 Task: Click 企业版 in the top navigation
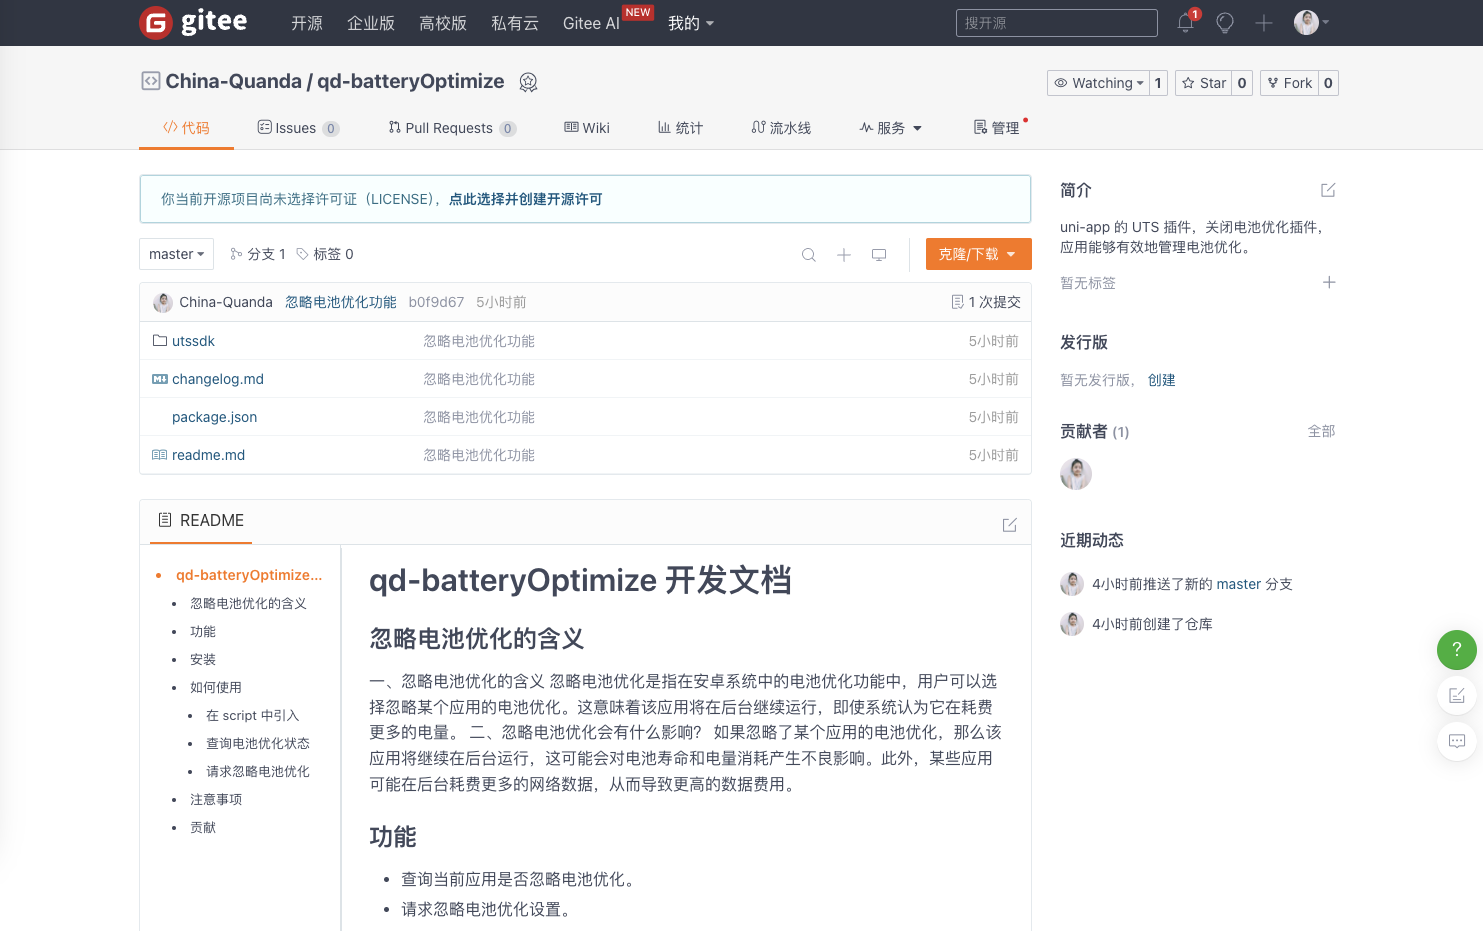click(x=371, y=23)
